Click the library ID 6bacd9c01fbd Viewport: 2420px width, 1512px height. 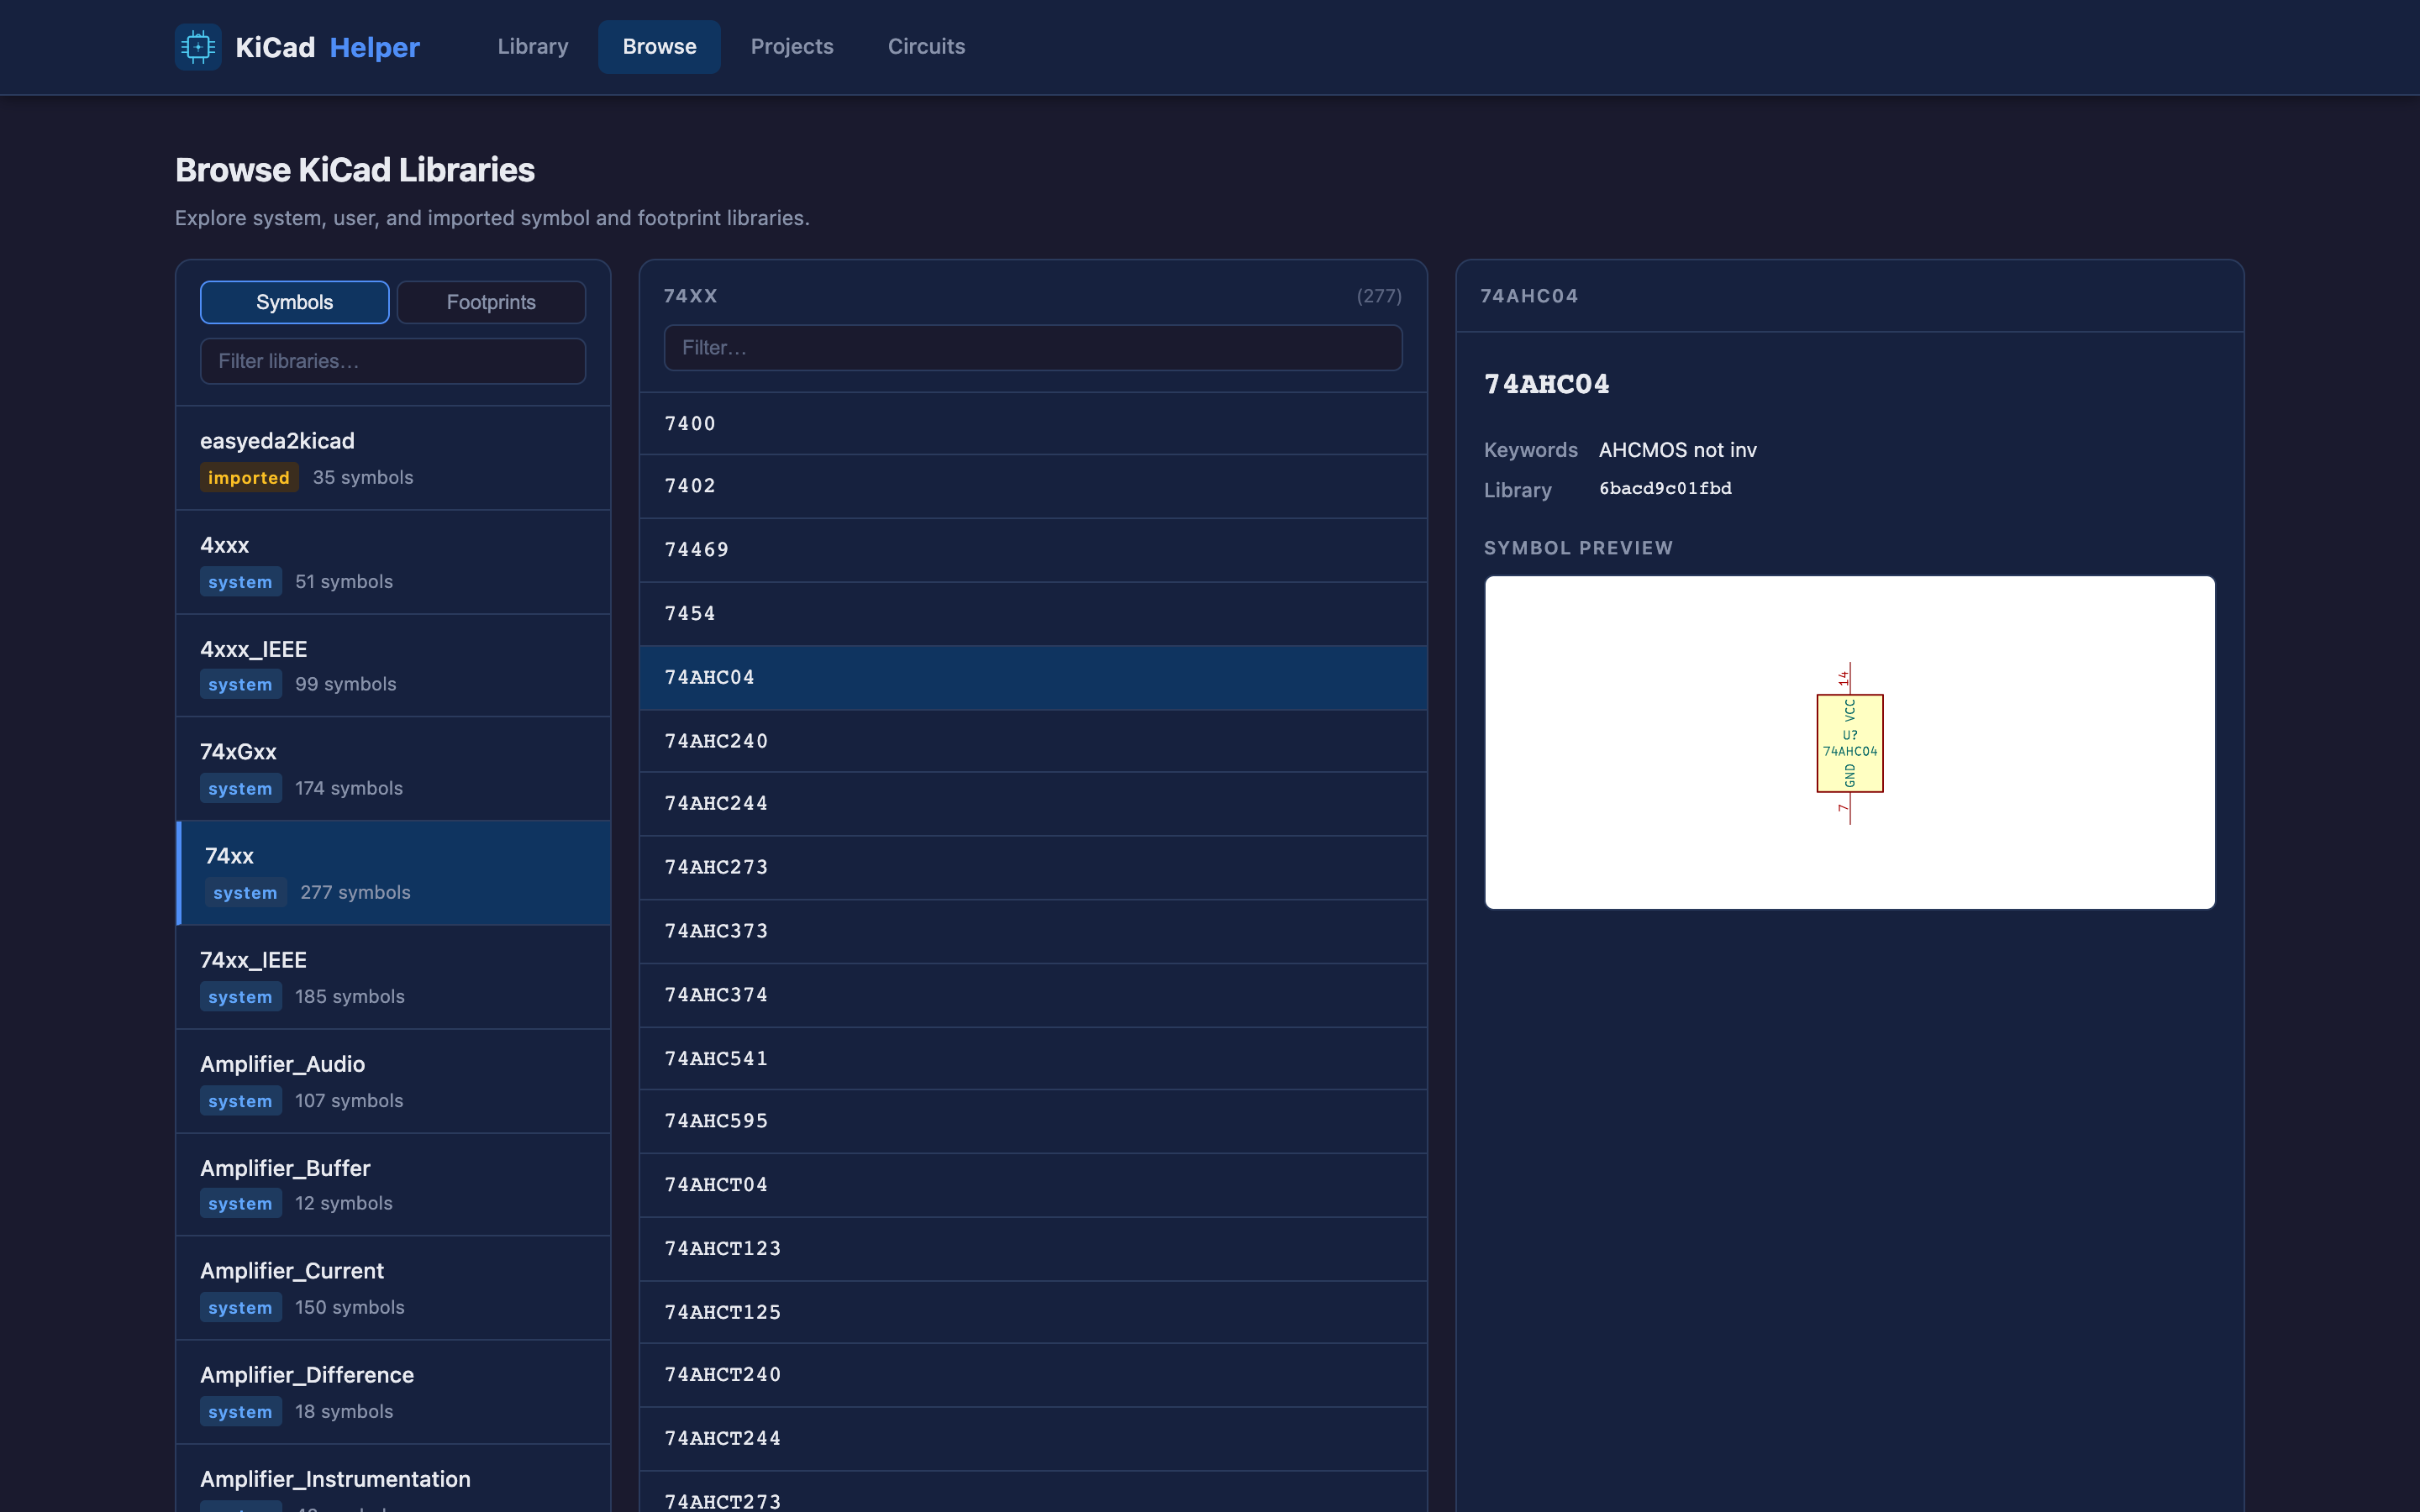click(1665, 489)
